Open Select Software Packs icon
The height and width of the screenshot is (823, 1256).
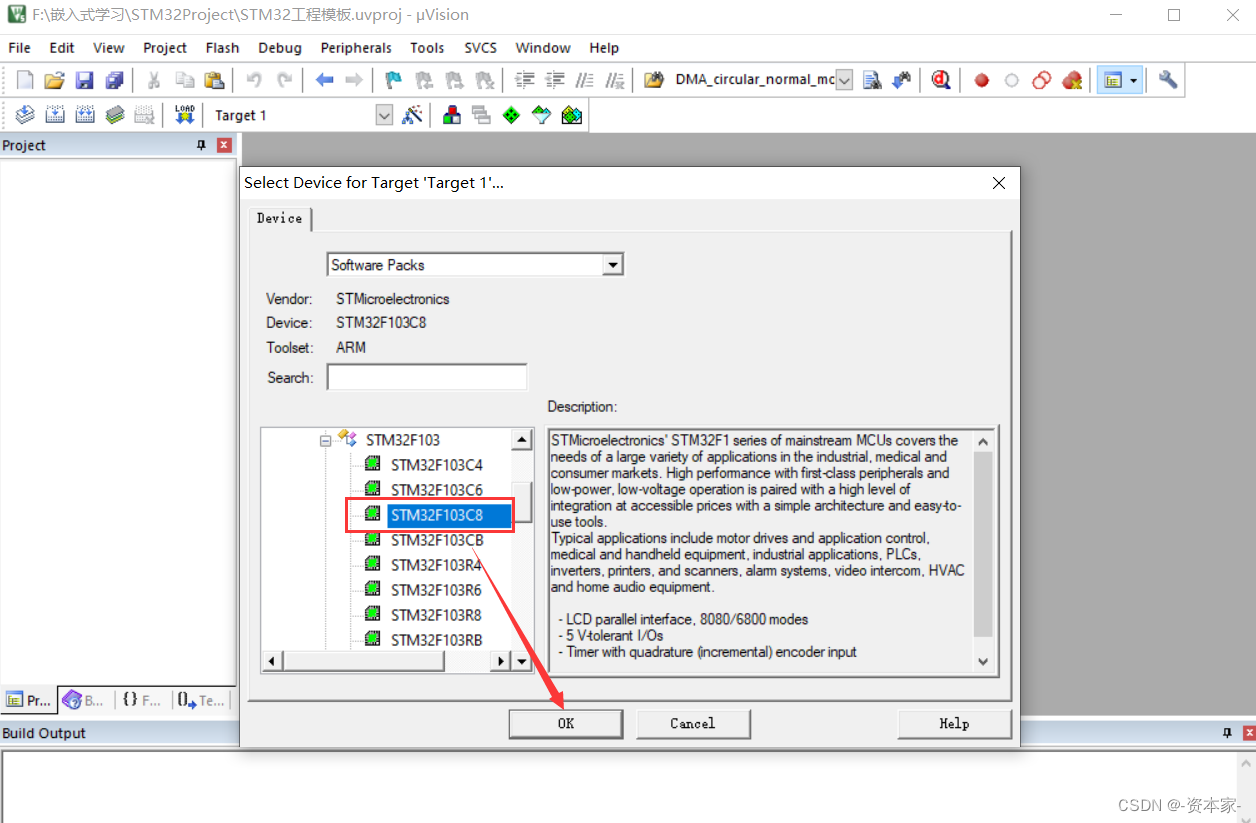pyautogui.click(x=541, y=115)
